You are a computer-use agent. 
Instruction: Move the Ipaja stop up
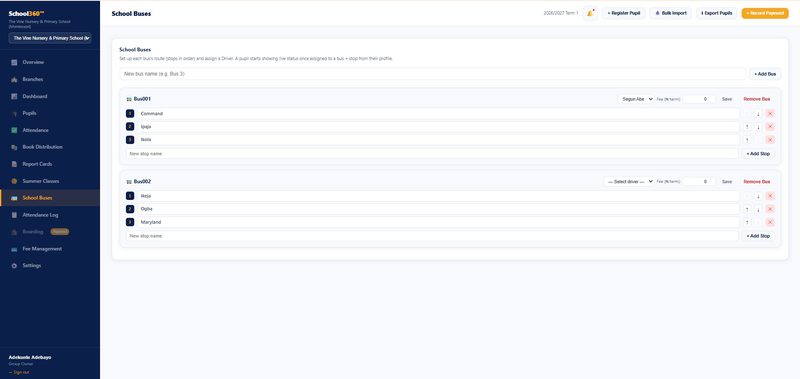(x=747, y=127)
